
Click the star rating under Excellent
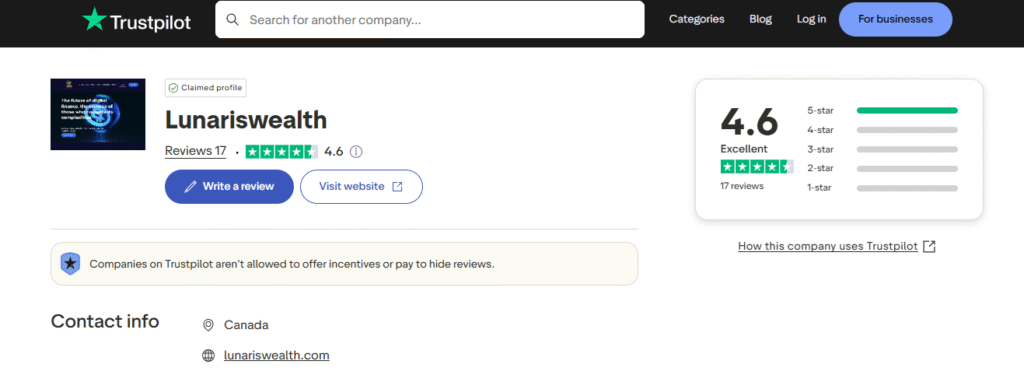[x=757, y=167]
